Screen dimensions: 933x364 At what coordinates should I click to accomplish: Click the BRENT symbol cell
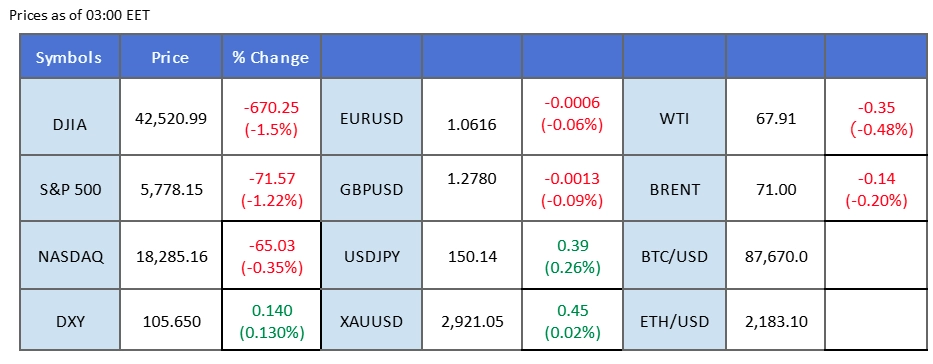(x=674, y=189)
